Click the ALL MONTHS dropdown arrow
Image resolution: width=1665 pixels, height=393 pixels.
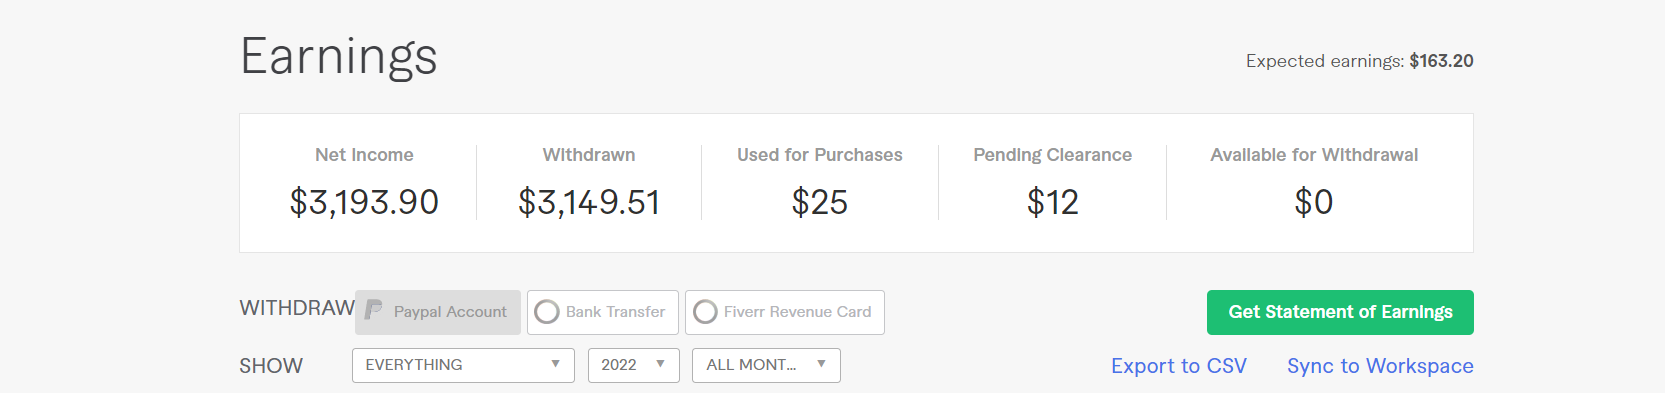click(x=821, y=364)
